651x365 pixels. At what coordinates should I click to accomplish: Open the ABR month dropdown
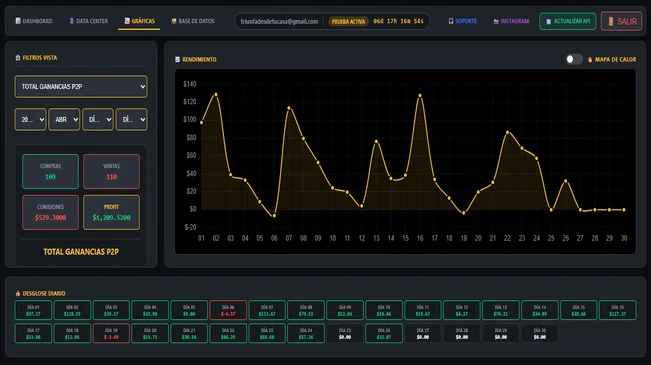tap(64, 120)
